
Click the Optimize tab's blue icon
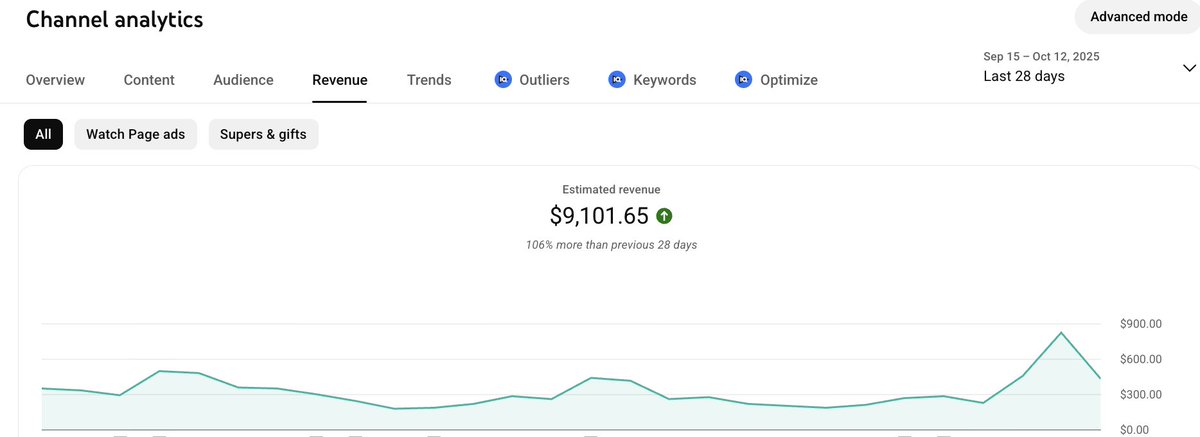tap(743, 80)
